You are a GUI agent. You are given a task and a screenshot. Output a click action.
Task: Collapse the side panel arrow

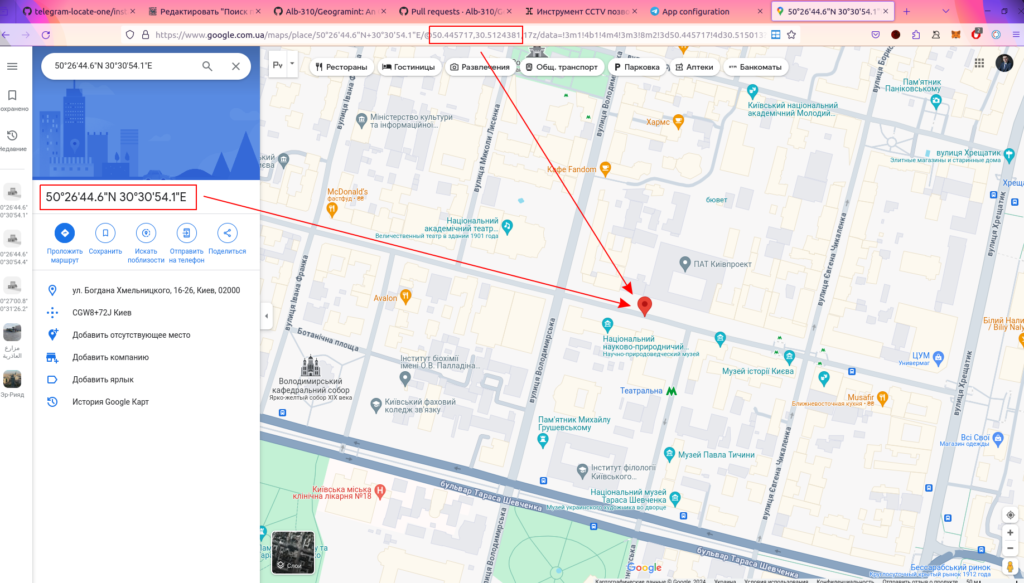[x=266, y=316]
